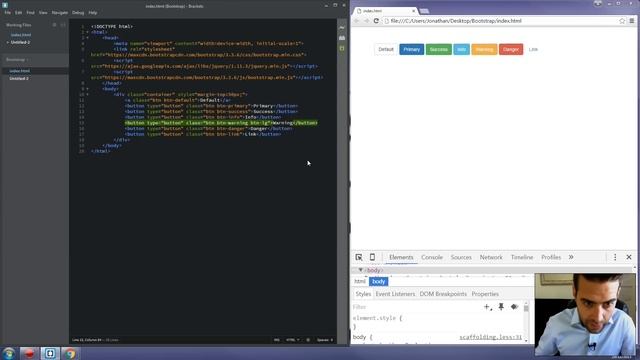Open the Find menu in Brackets

31,13
